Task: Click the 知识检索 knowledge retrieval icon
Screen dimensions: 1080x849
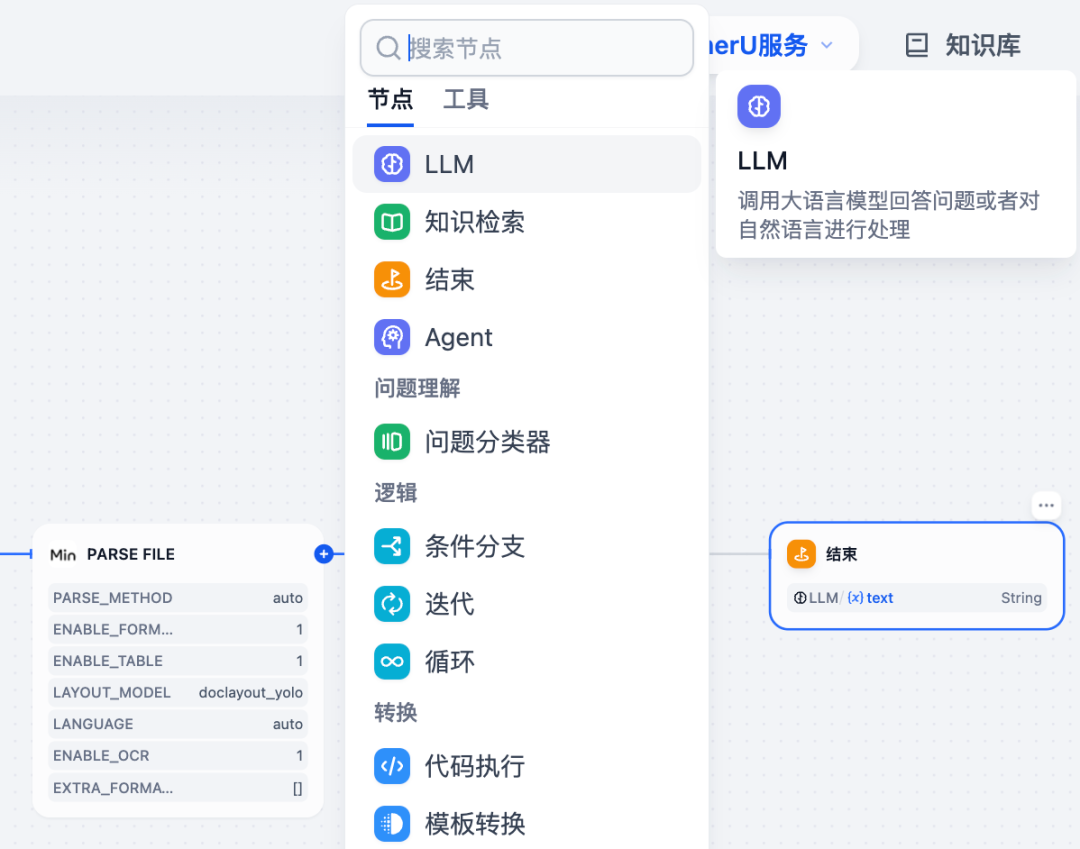Action: coord(391,222)
